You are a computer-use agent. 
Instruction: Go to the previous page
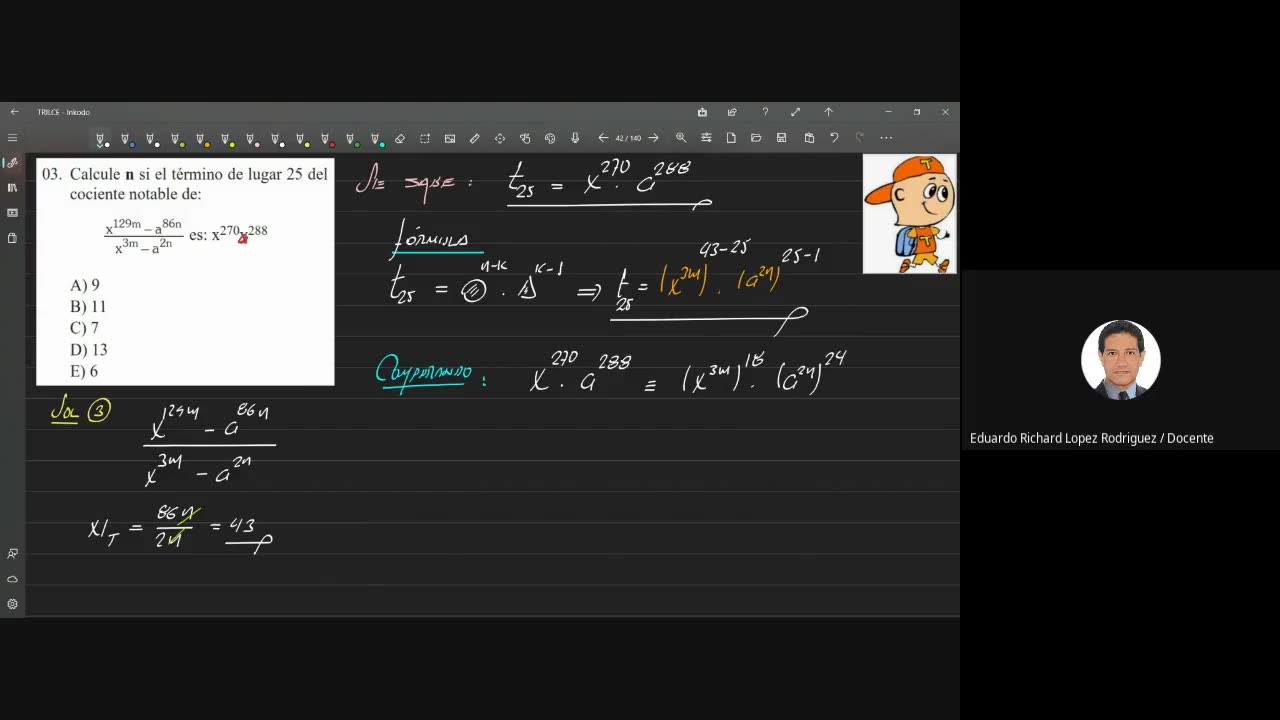[x=603, y=138]
